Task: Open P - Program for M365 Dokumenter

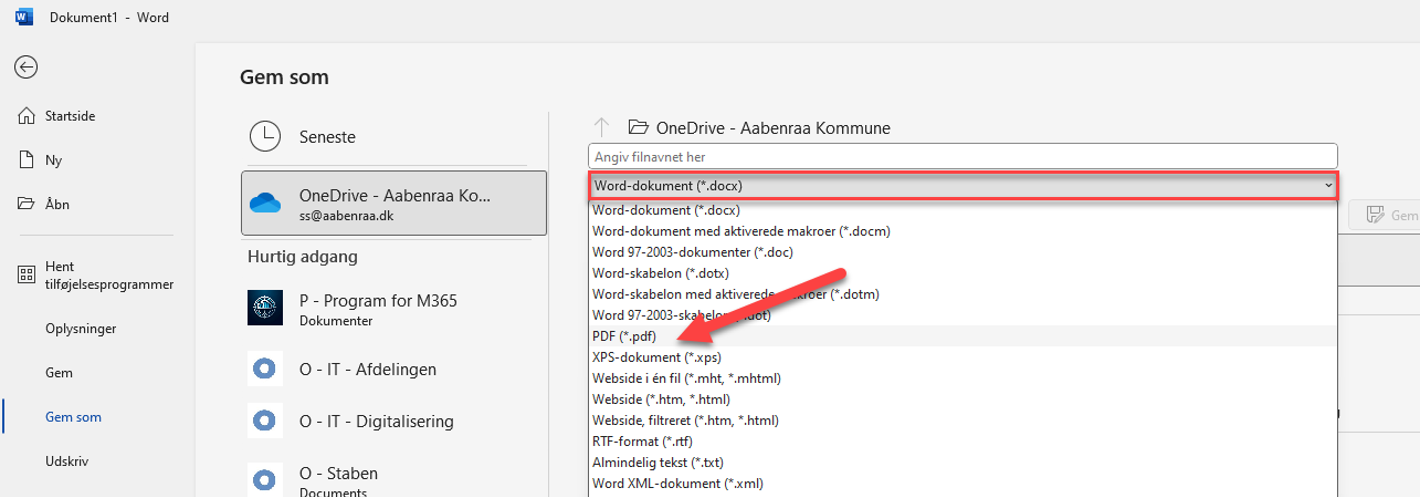Action: pyautogui.click(x=394, y=308)
